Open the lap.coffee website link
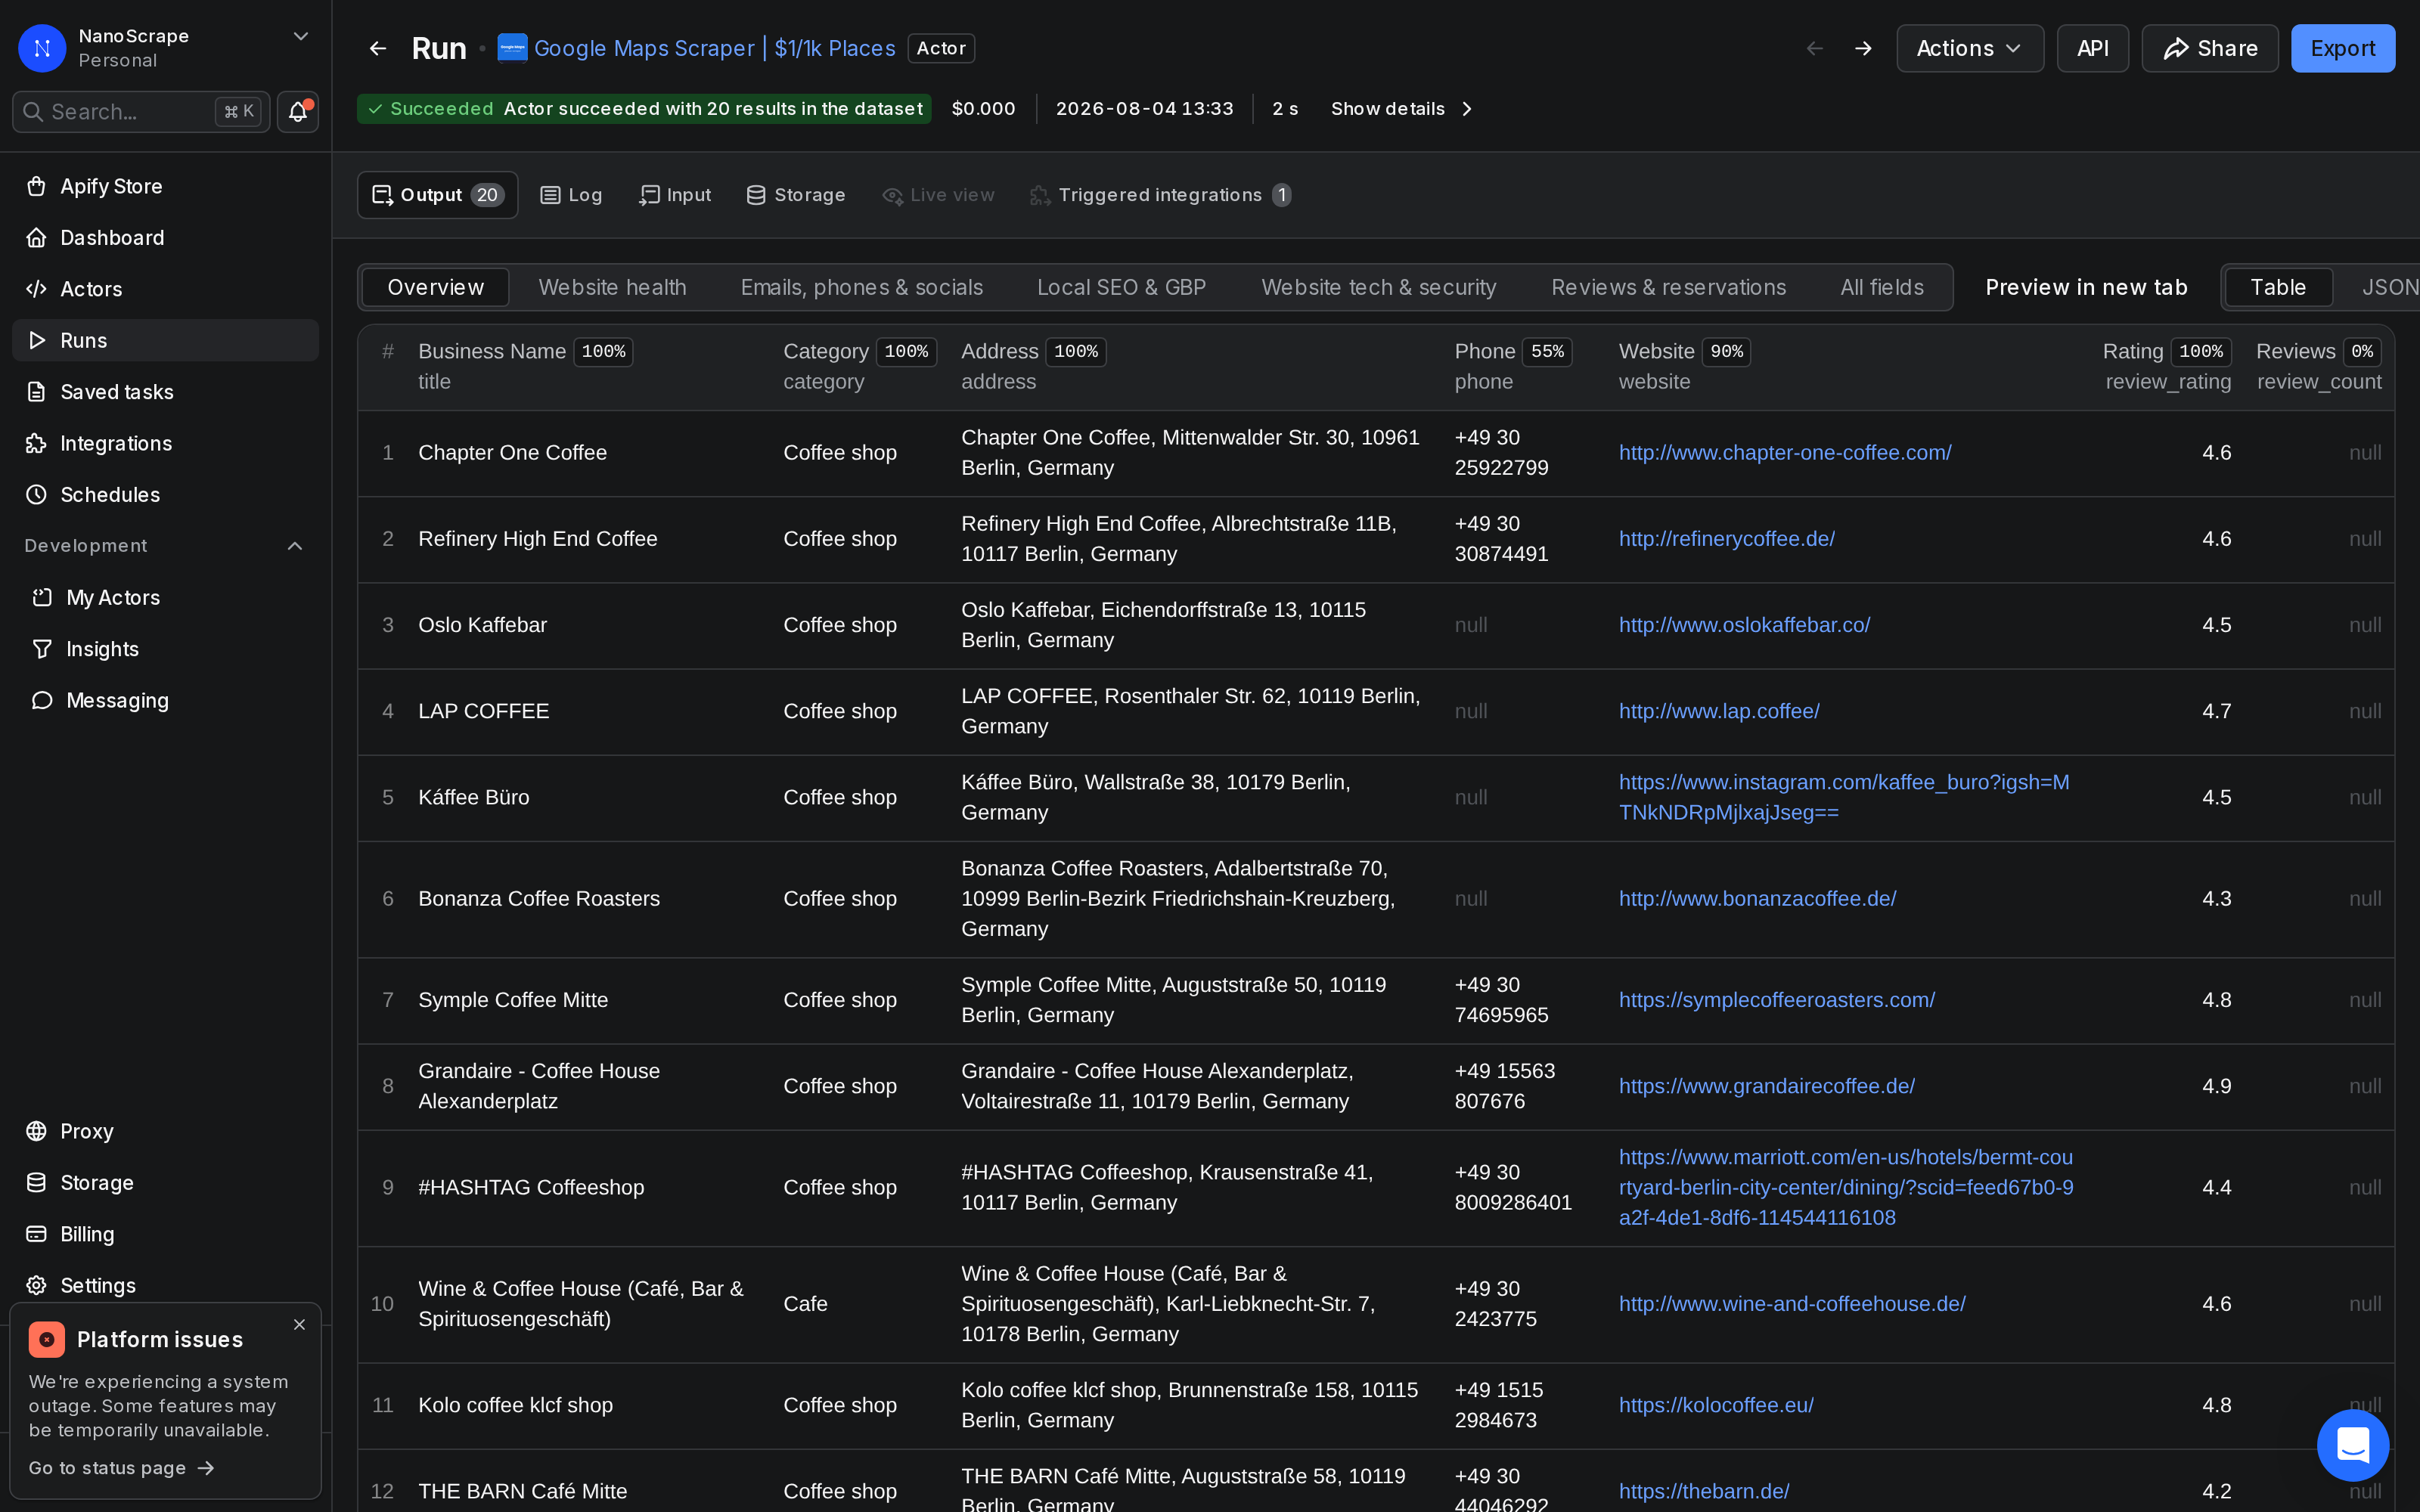 pos(1719,711)
